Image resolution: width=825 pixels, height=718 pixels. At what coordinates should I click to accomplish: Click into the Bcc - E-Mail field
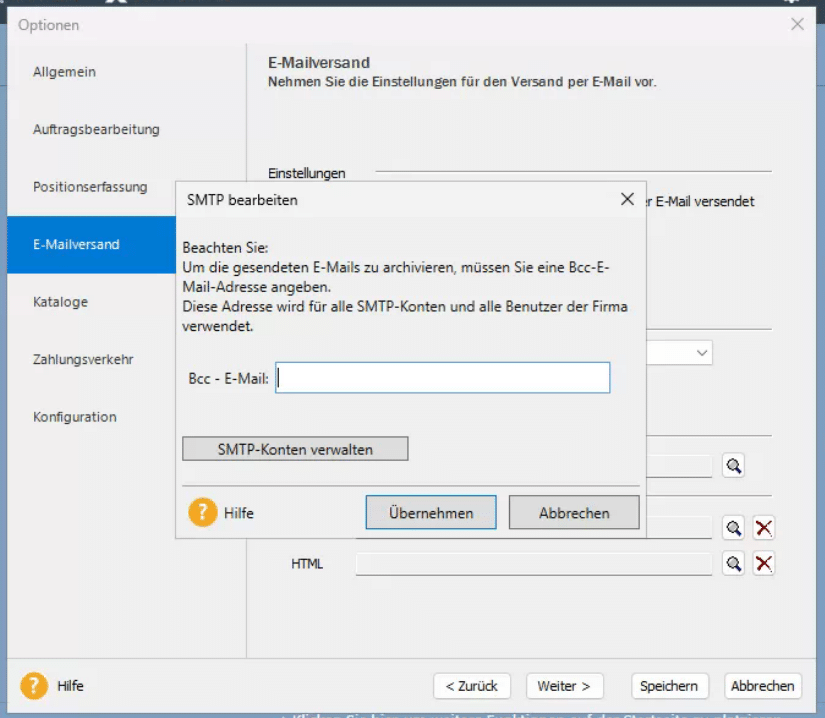click(442, 378)
